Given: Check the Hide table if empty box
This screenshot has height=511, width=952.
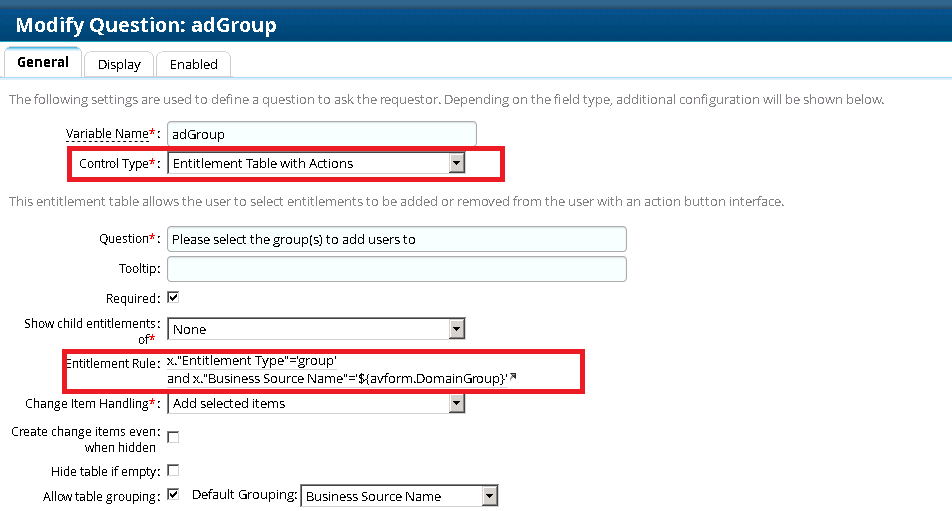Looking at the screenshot, I should point(173,470).
